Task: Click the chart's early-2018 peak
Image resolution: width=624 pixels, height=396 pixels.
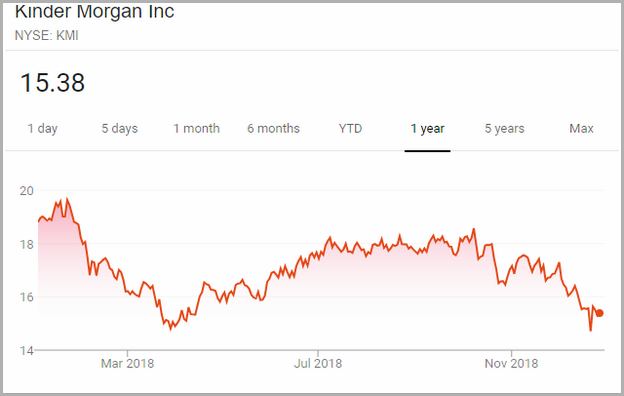Action: click(67, 199)
